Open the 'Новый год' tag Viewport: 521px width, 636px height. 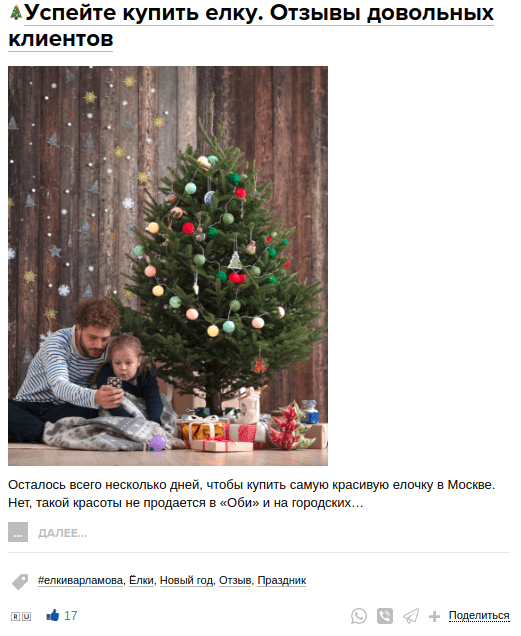[x=186, y=580]
